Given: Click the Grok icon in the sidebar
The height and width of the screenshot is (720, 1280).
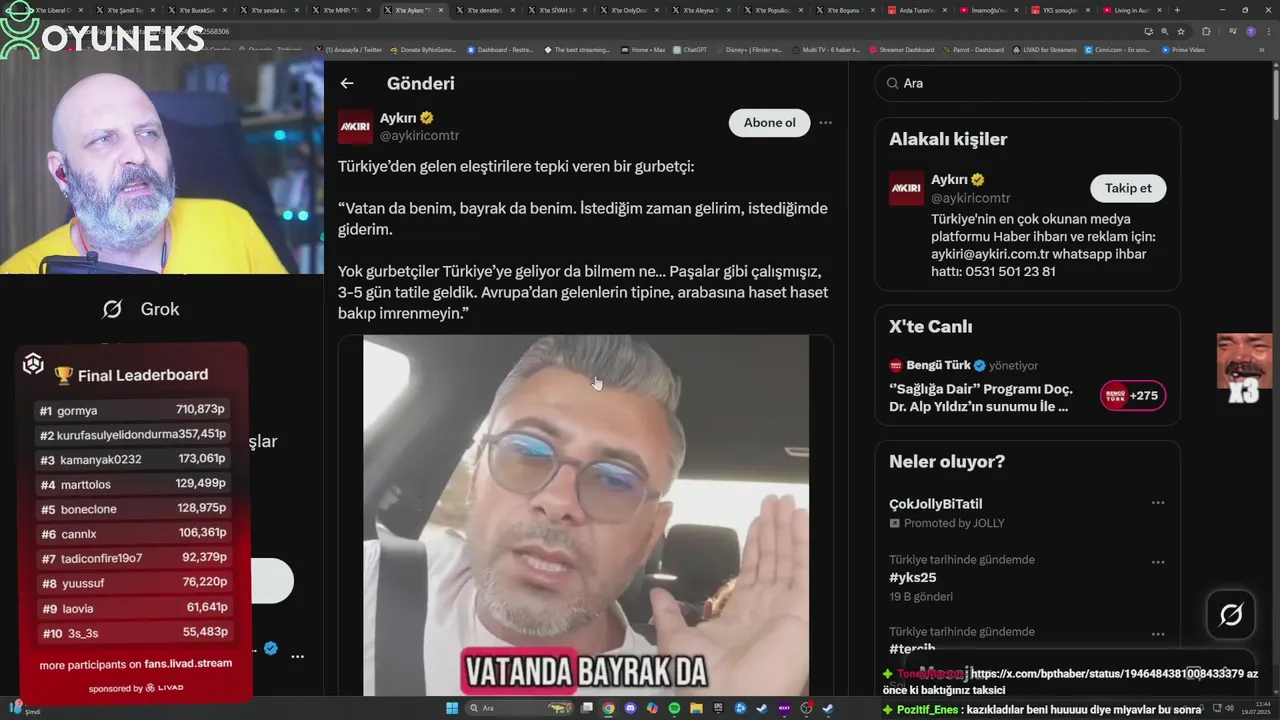Looking at the screenshot, I should pos(112,310).
